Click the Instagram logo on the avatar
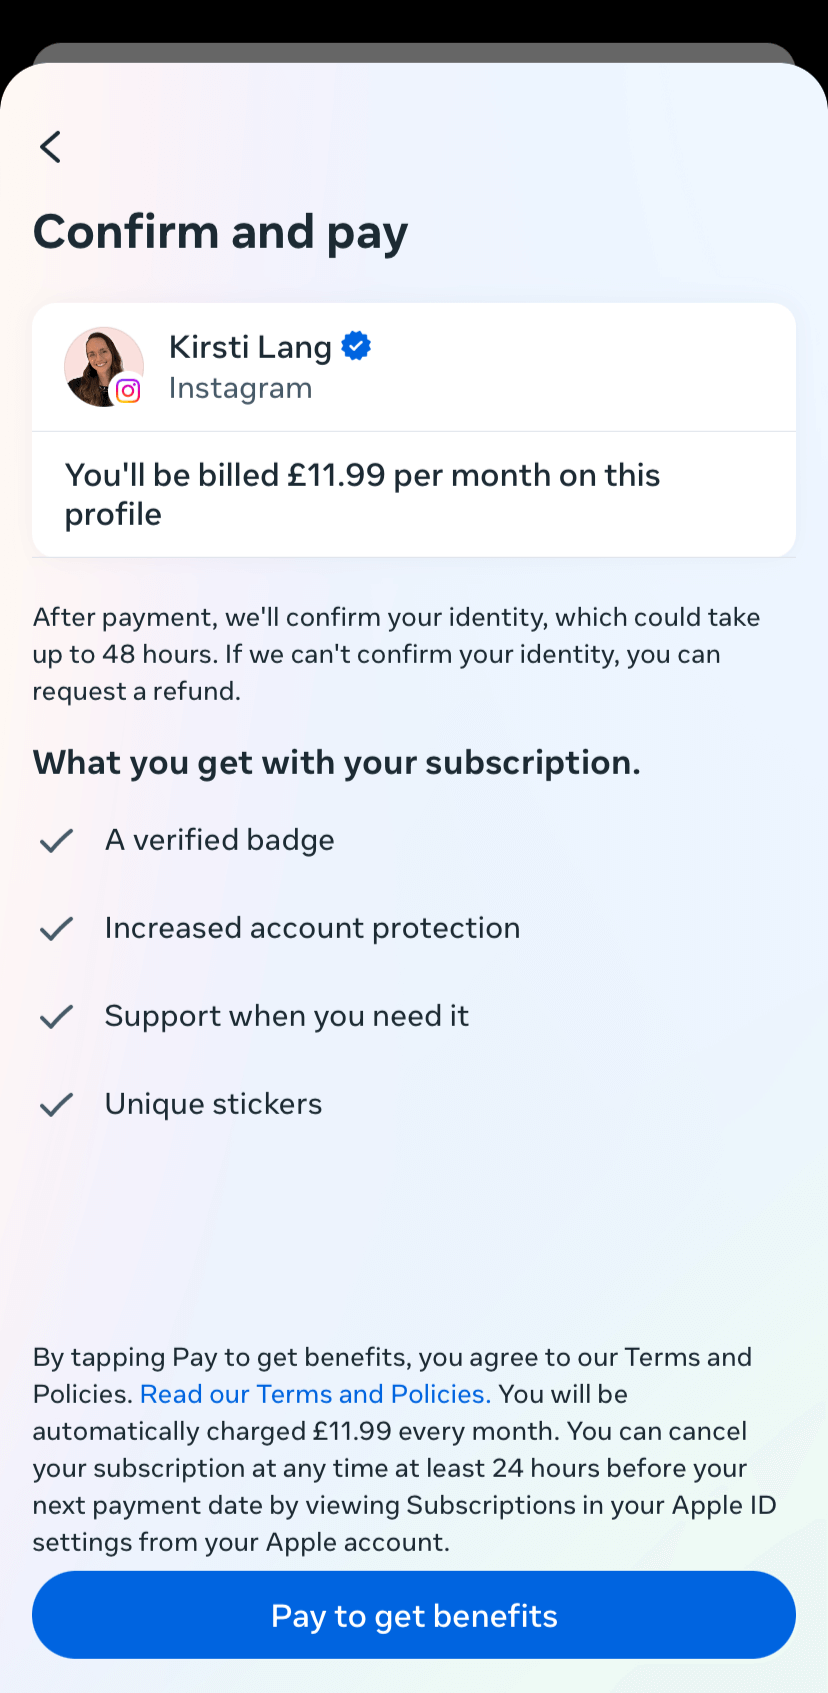Screen dimensions: 828x1693 click(128, 391)
